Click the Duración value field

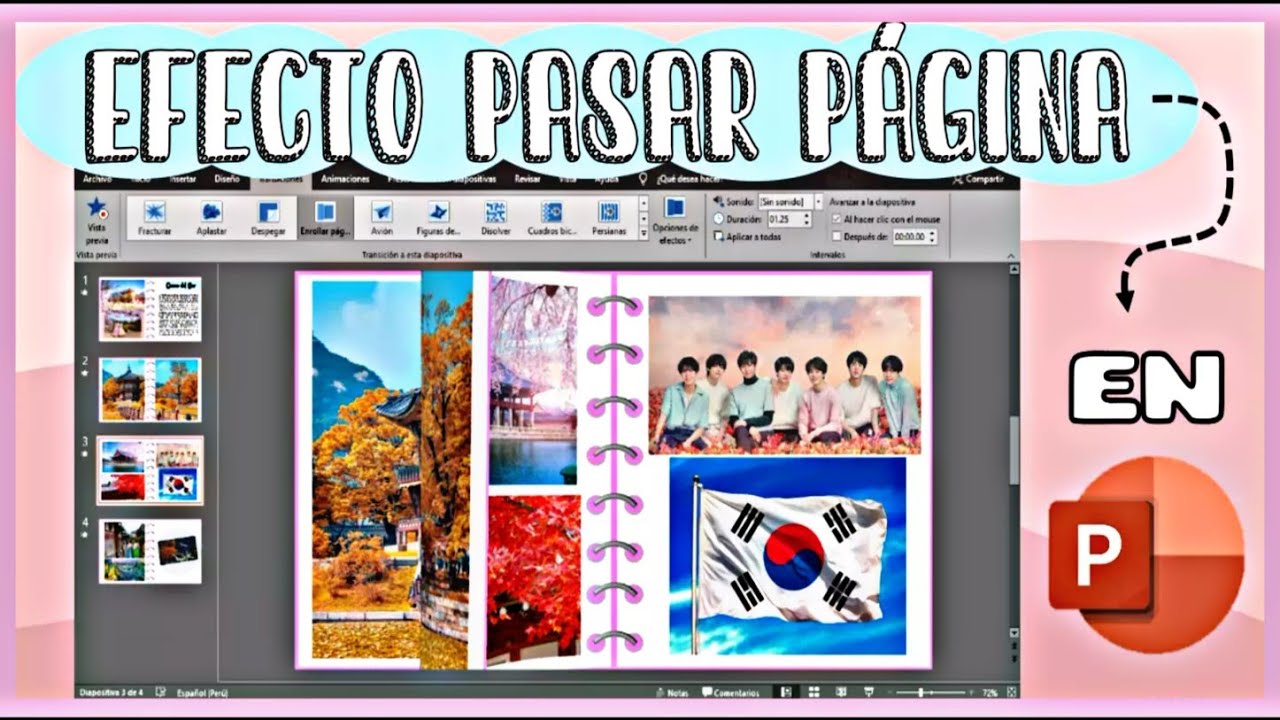coord(784,219)
